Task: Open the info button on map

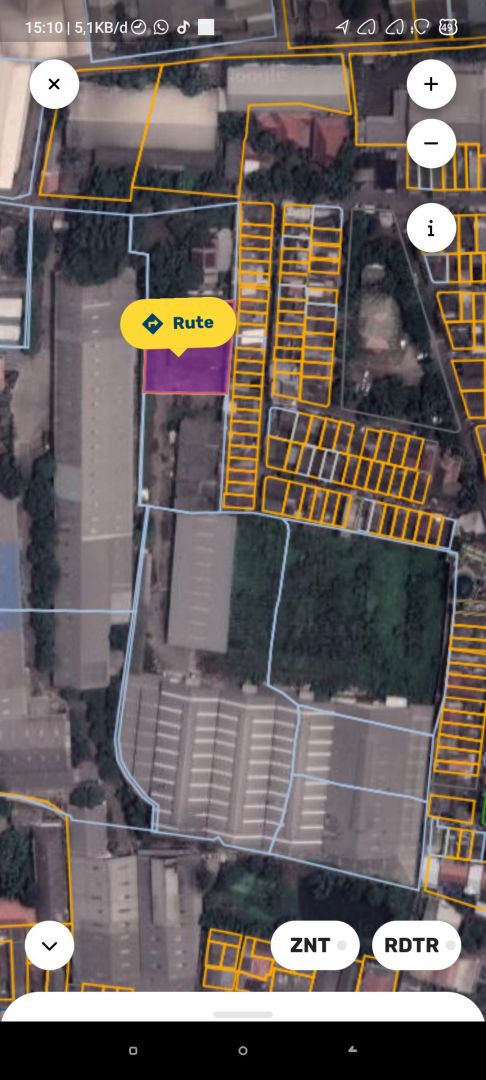Action: coord(431,228)
